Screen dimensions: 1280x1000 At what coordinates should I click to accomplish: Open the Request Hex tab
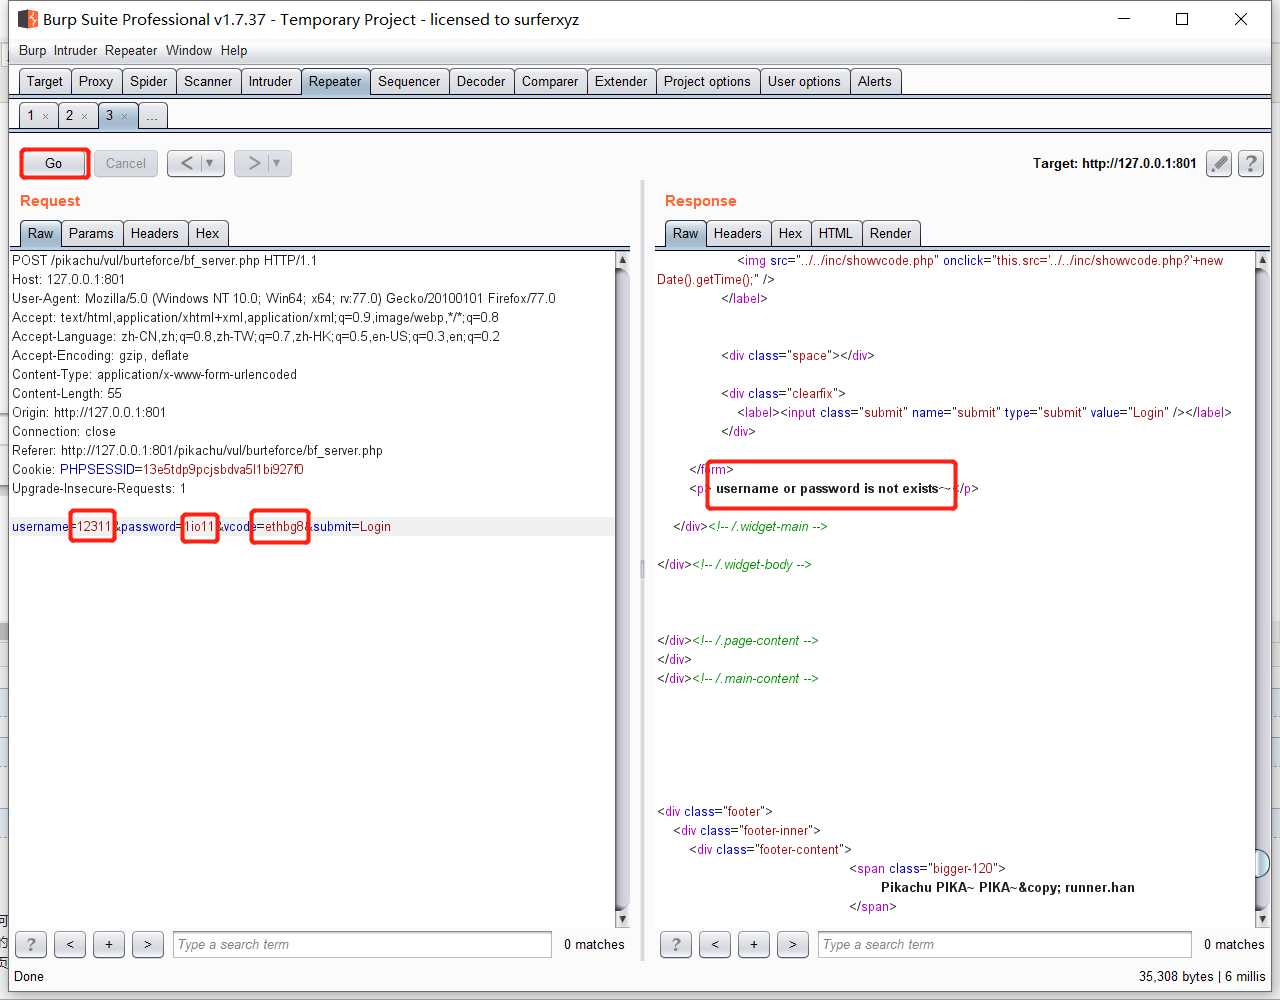click(207, 233)
